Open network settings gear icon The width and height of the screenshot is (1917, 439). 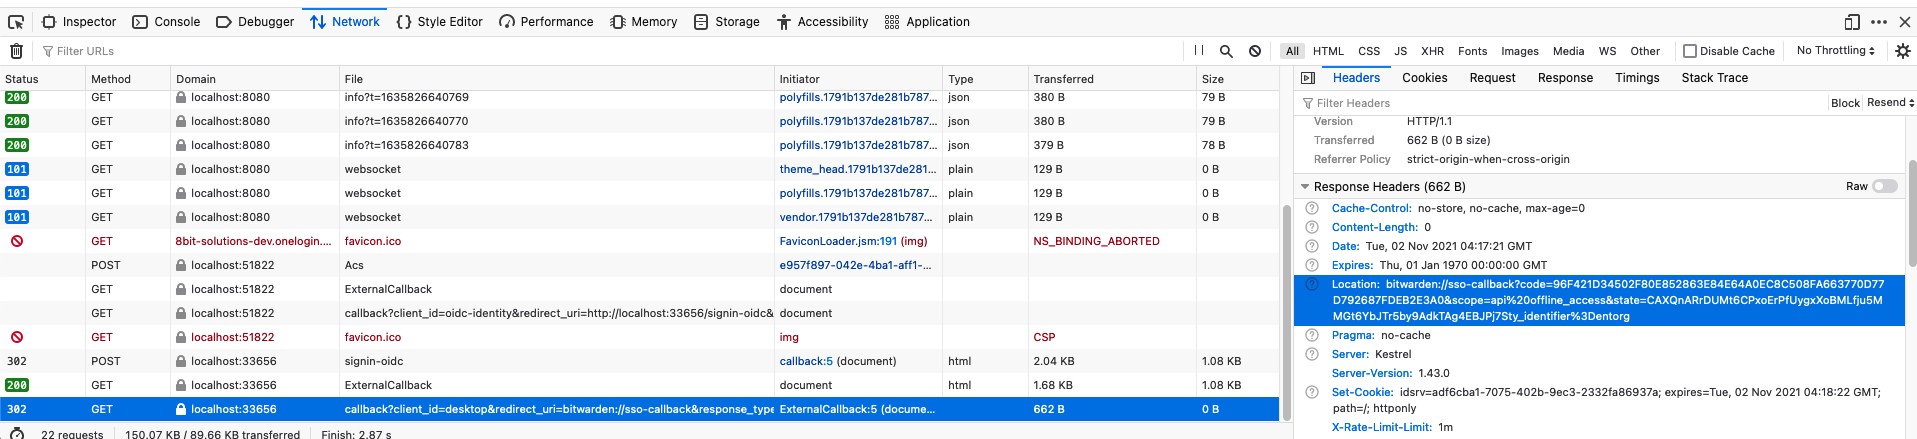[1902, 51]
